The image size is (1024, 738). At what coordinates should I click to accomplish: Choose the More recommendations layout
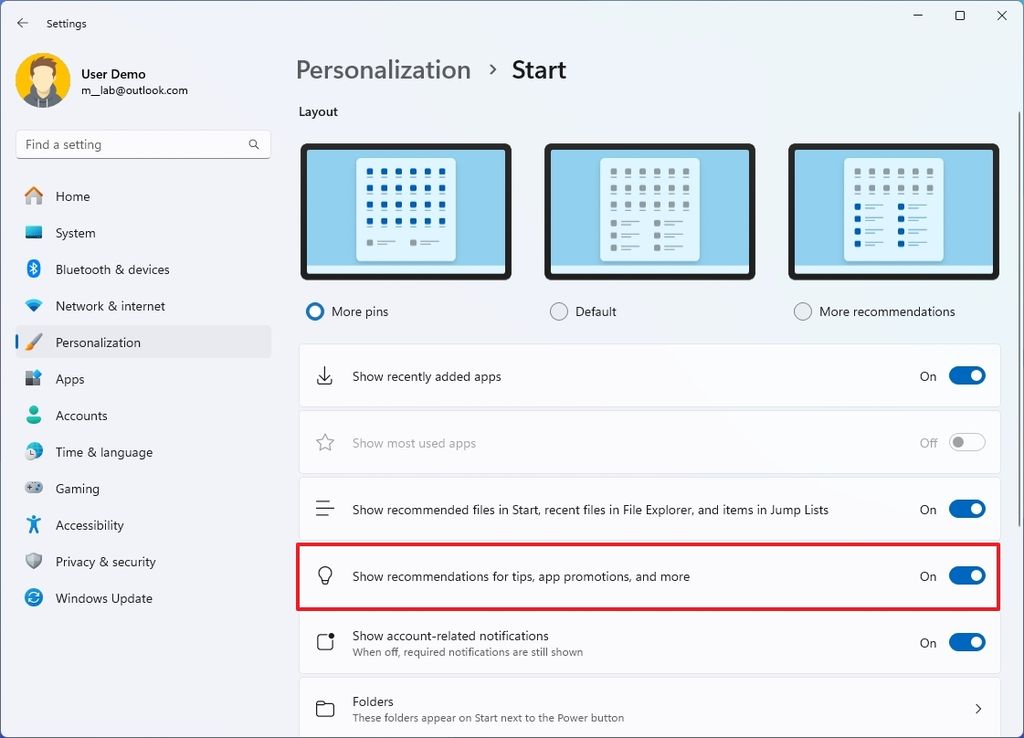tap(803, 311)
